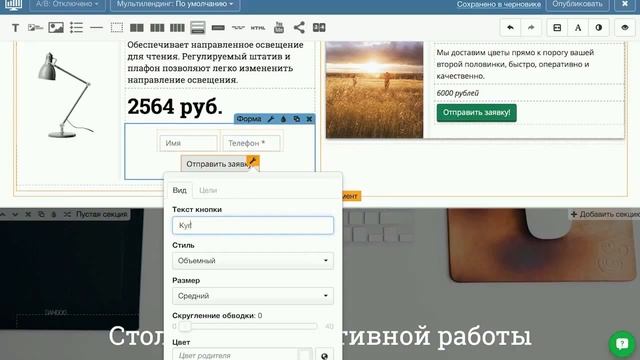Insert a YouTube video widget
Image resolution: width=640 pixels, height=360 pixels.
pyautogui.click(x=279, y=27)
